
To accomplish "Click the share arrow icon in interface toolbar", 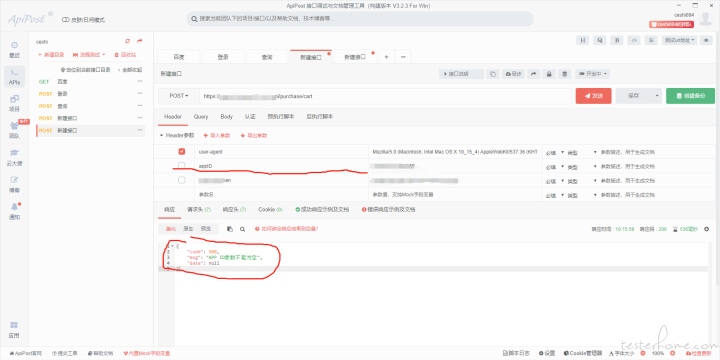I will click(x=534, y=74).
